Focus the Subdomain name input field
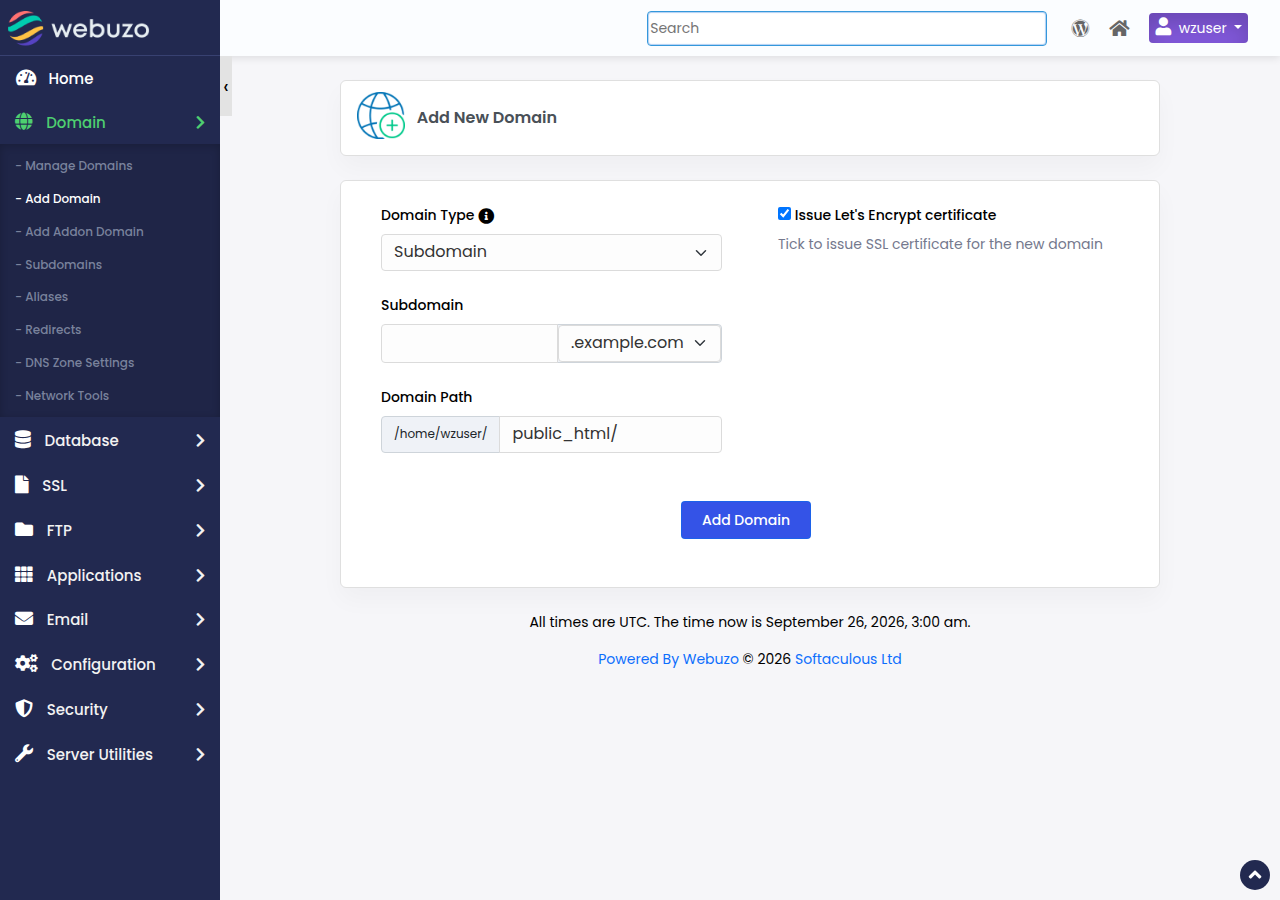 [x=469, y=343]
